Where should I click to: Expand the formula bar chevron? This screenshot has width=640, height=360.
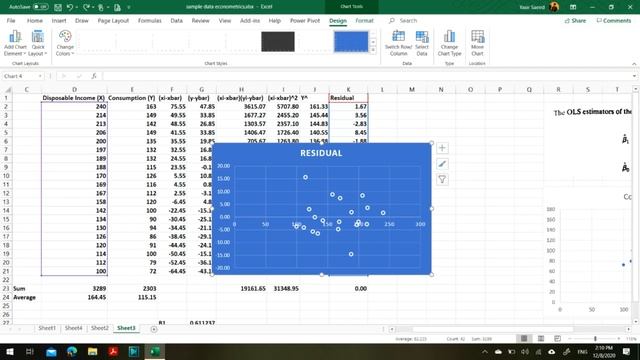(634, 76)
